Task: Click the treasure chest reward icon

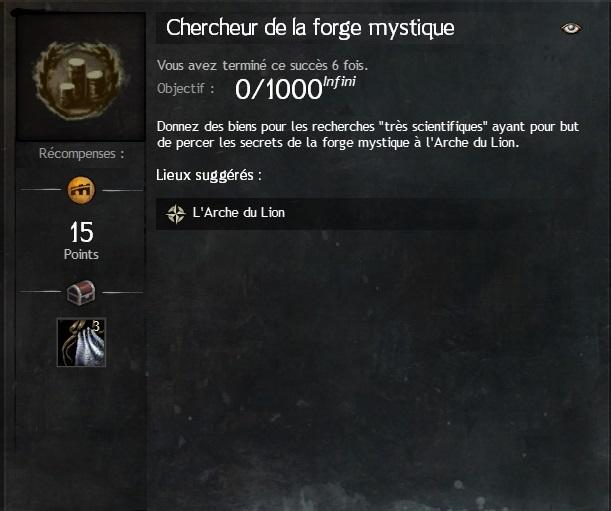Action: click(x=81, y=293)
